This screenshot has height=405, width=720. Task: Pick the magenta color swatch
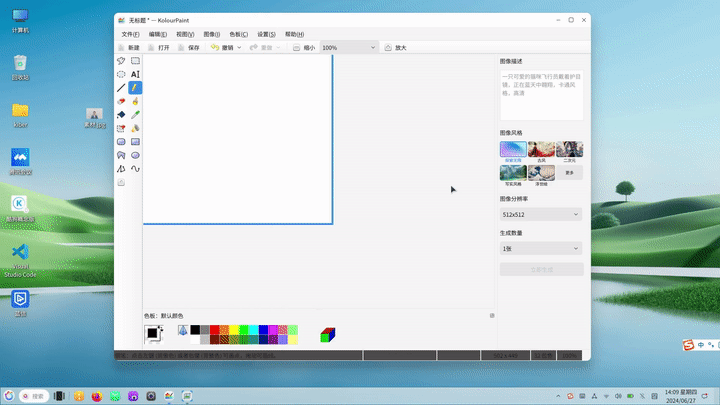coord(273,330)
